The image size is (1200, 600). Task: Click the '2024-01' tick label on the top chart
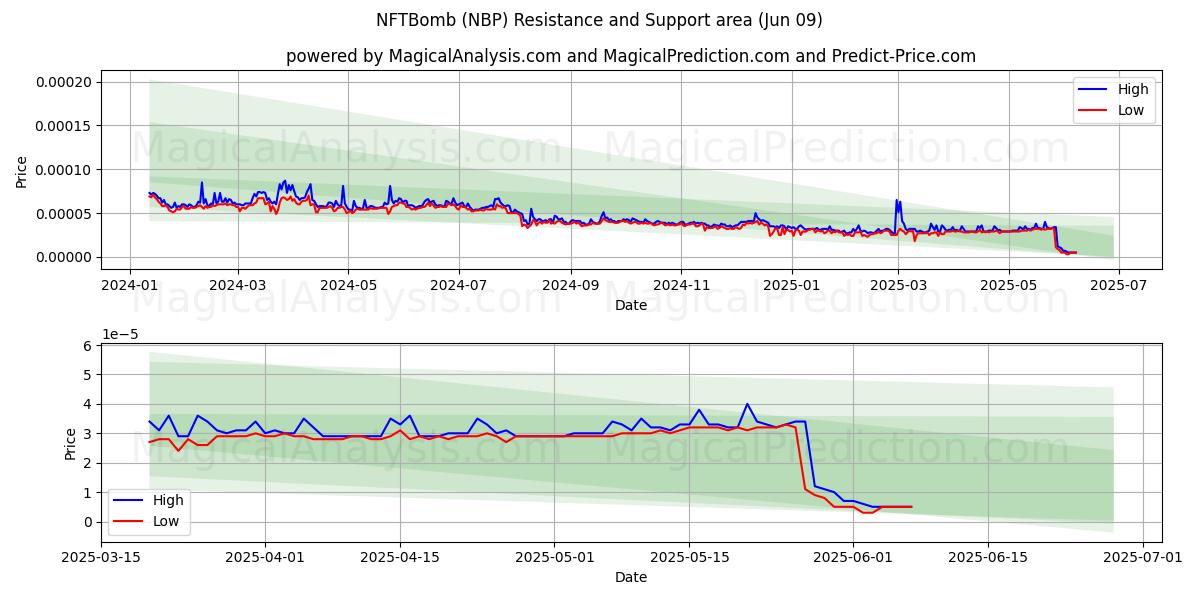(x=130, y=285)
